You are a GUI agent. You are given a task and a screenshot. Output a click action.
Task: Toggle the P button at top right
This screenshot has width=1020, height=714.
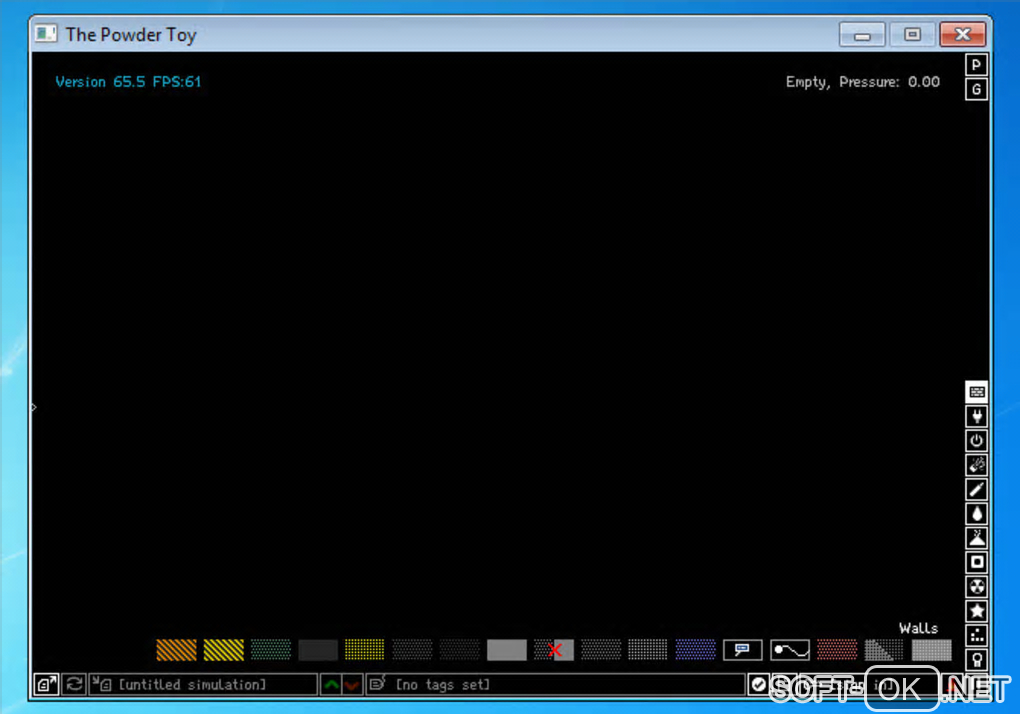976,65
